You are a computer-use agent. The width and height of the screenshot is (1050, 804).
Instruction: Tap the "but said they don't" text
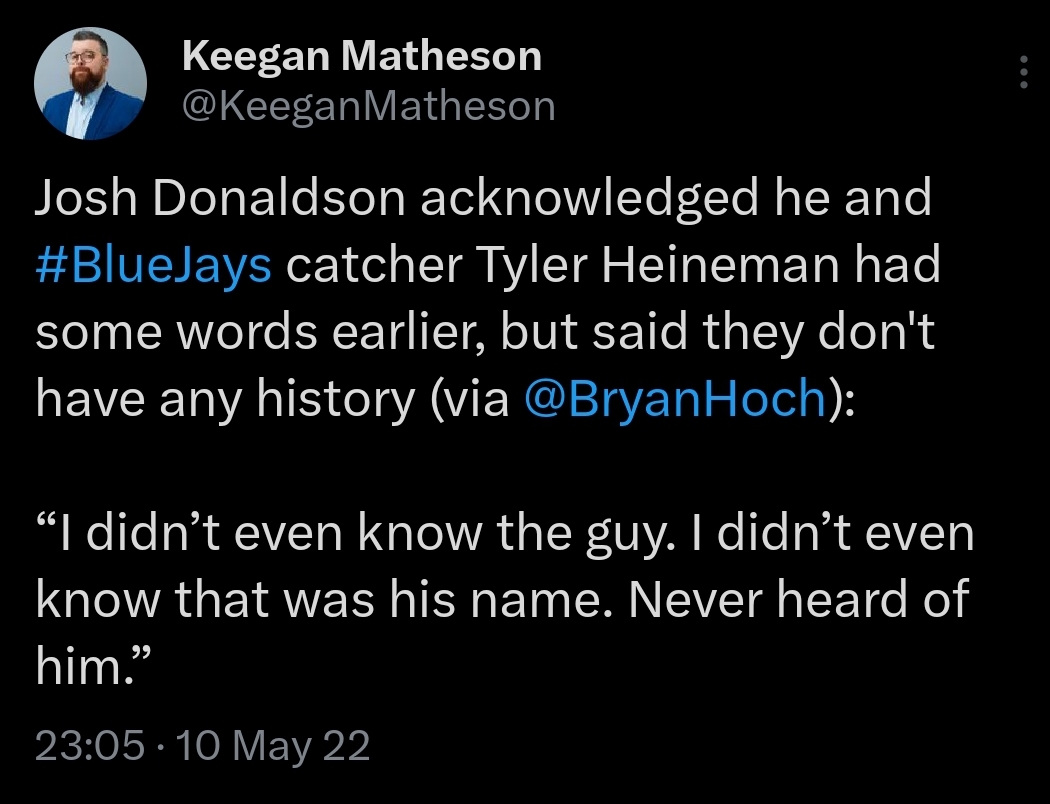point(717,332)
